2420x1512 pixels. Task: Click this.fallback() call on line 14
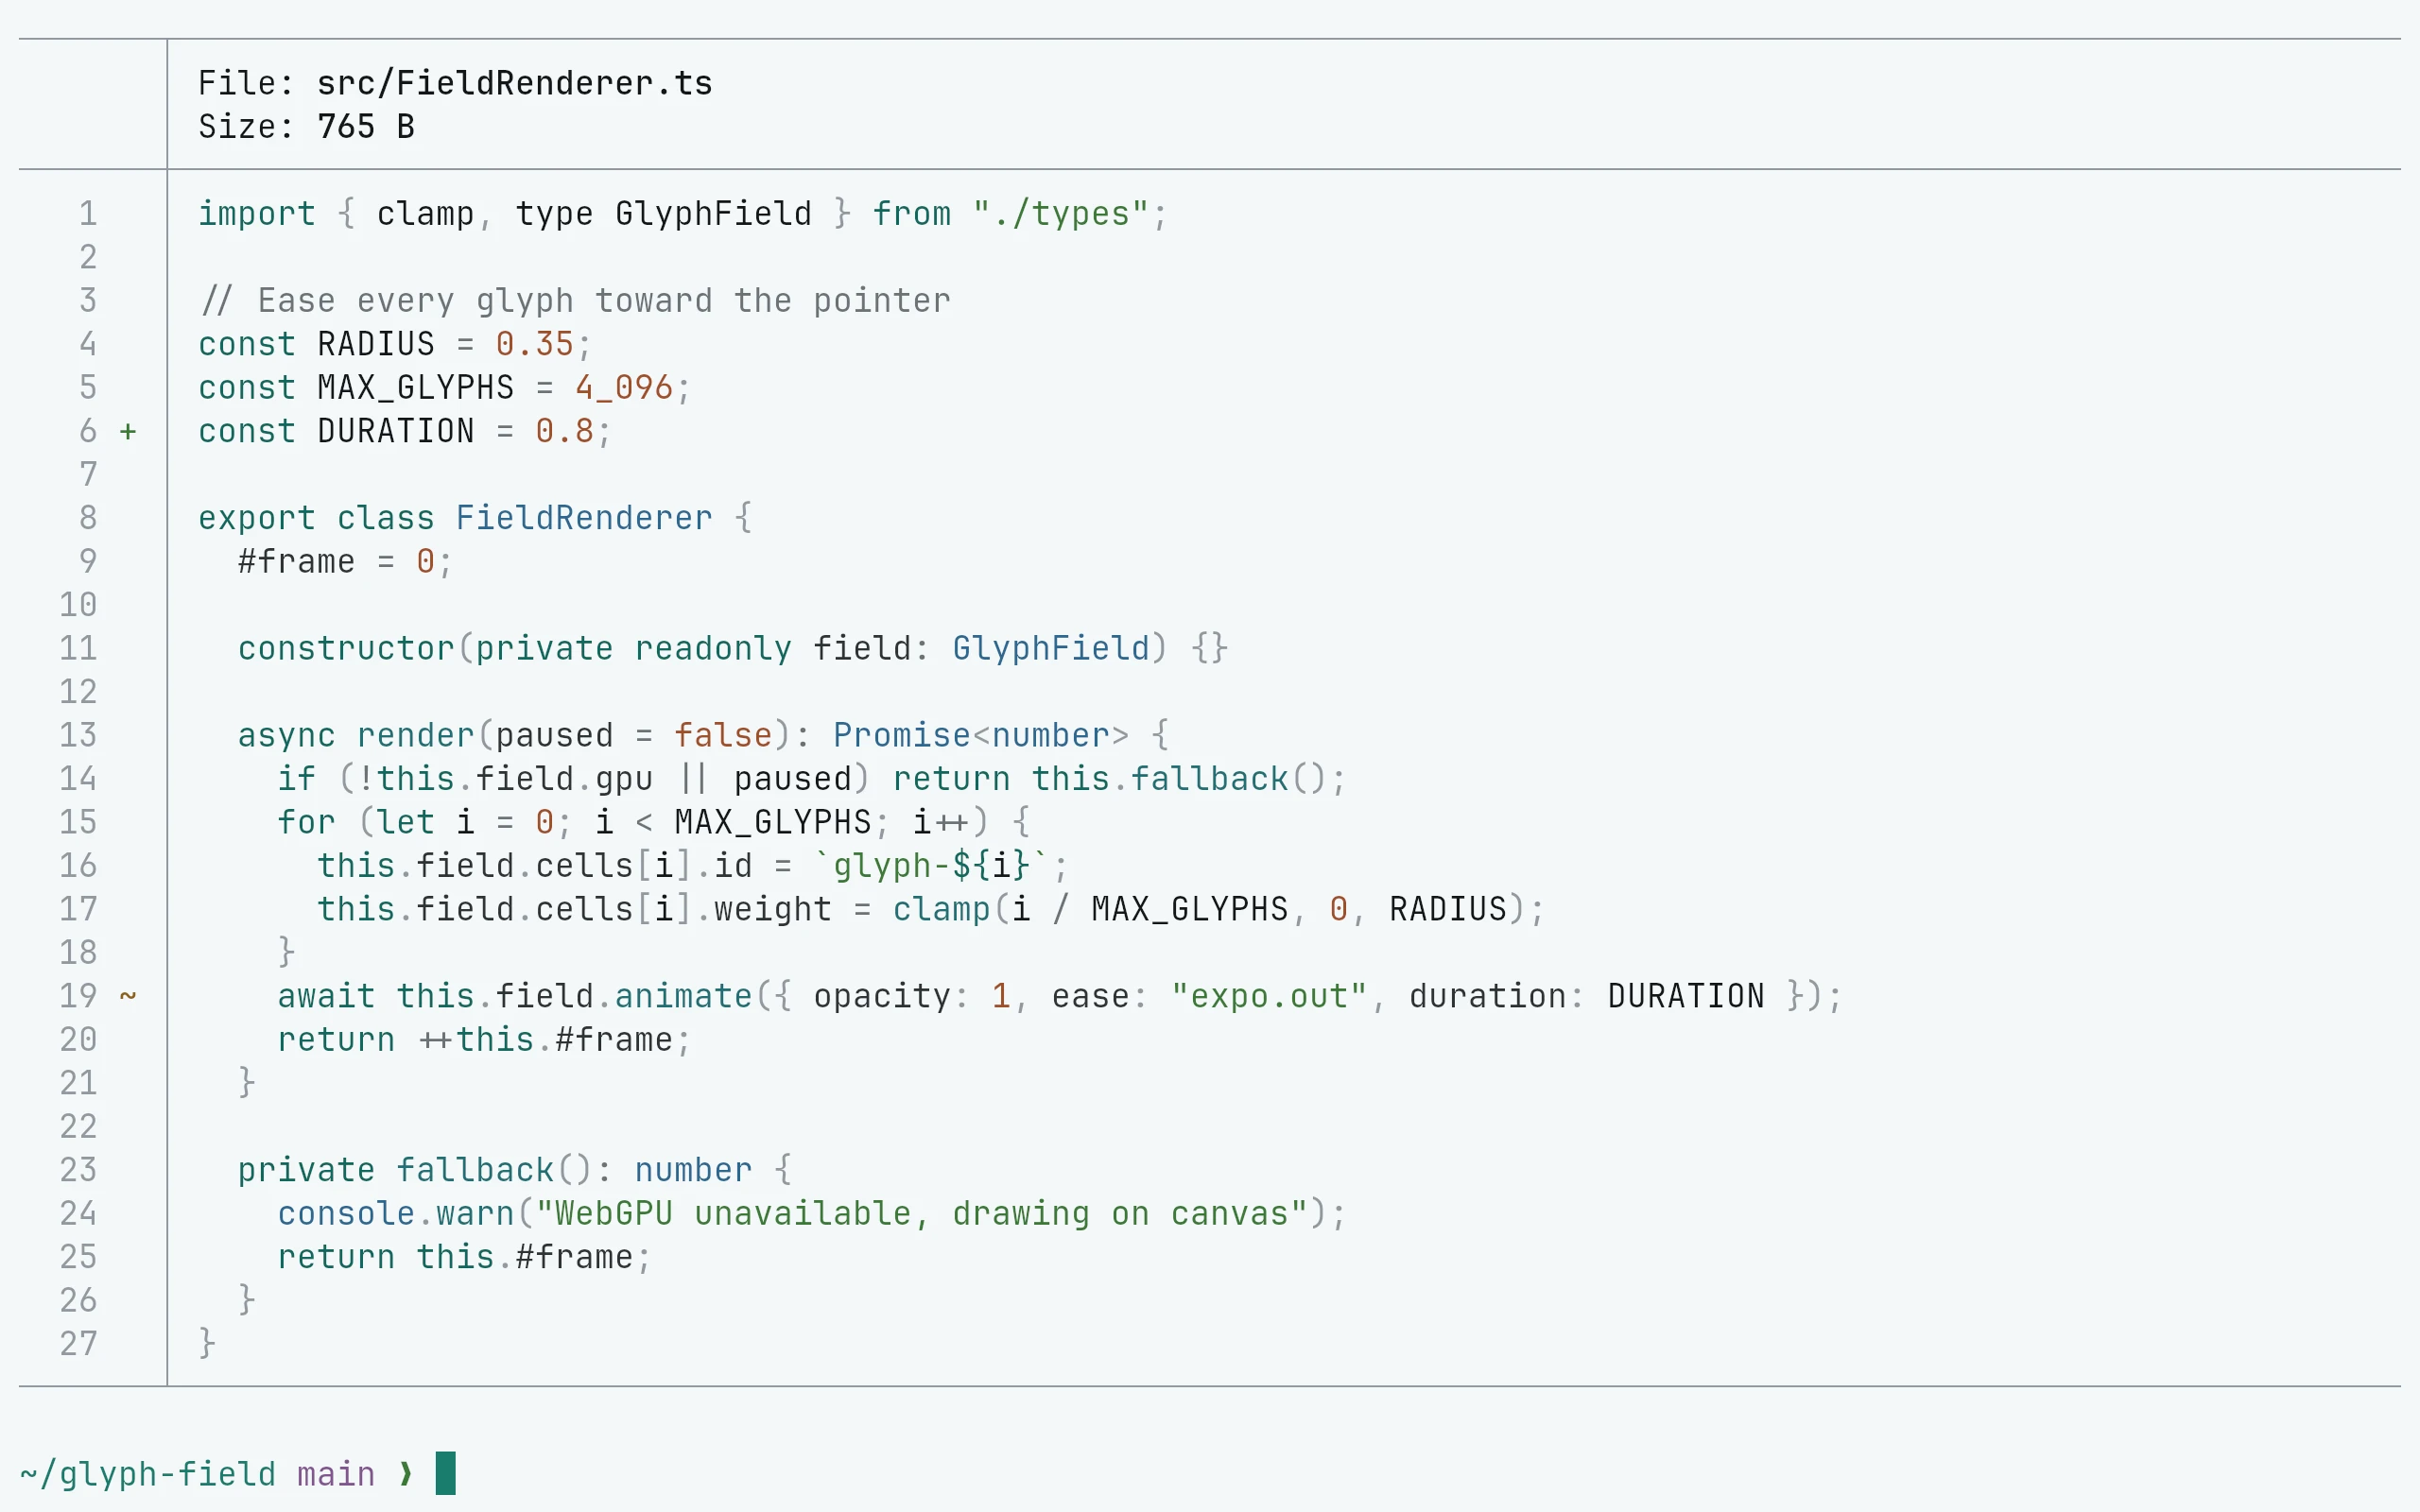pyautogui.click(x=1189, y=779)
